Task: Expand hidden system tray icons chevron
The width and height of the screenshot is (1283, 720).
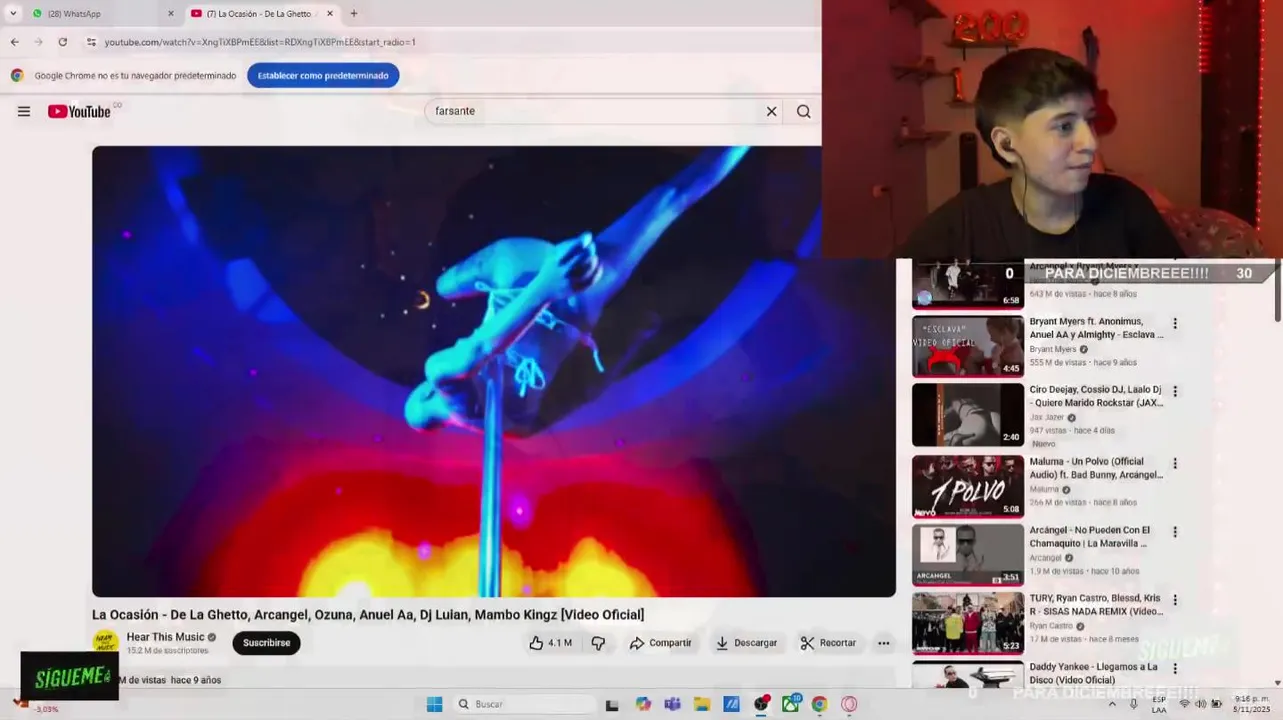Action: (1112, 704)
